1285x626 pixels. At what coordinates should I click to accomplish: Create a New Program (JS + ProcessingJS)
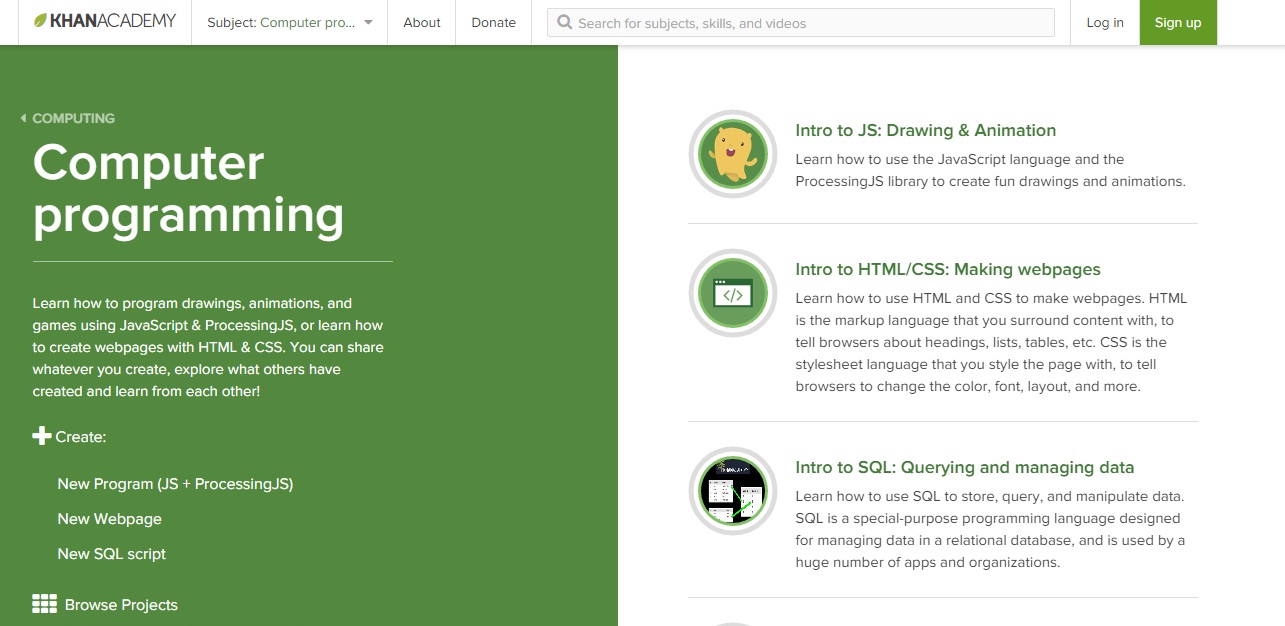tap(175, 484)
